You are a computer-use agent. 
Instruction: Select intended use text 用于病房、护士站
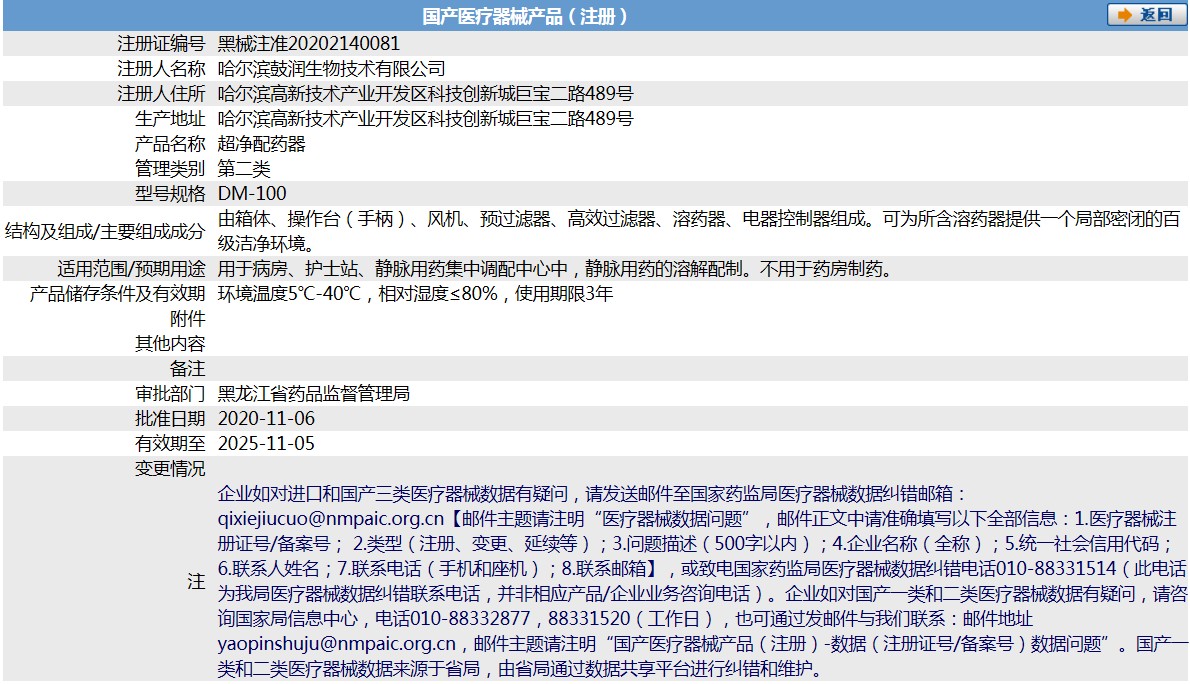coord(557,269)
